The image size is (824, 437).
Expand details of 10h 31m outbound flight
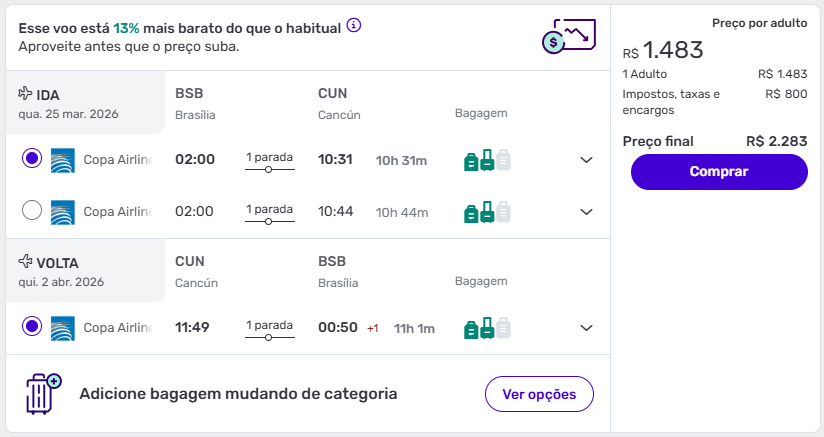pyautogui.click(x=587, y=160)
